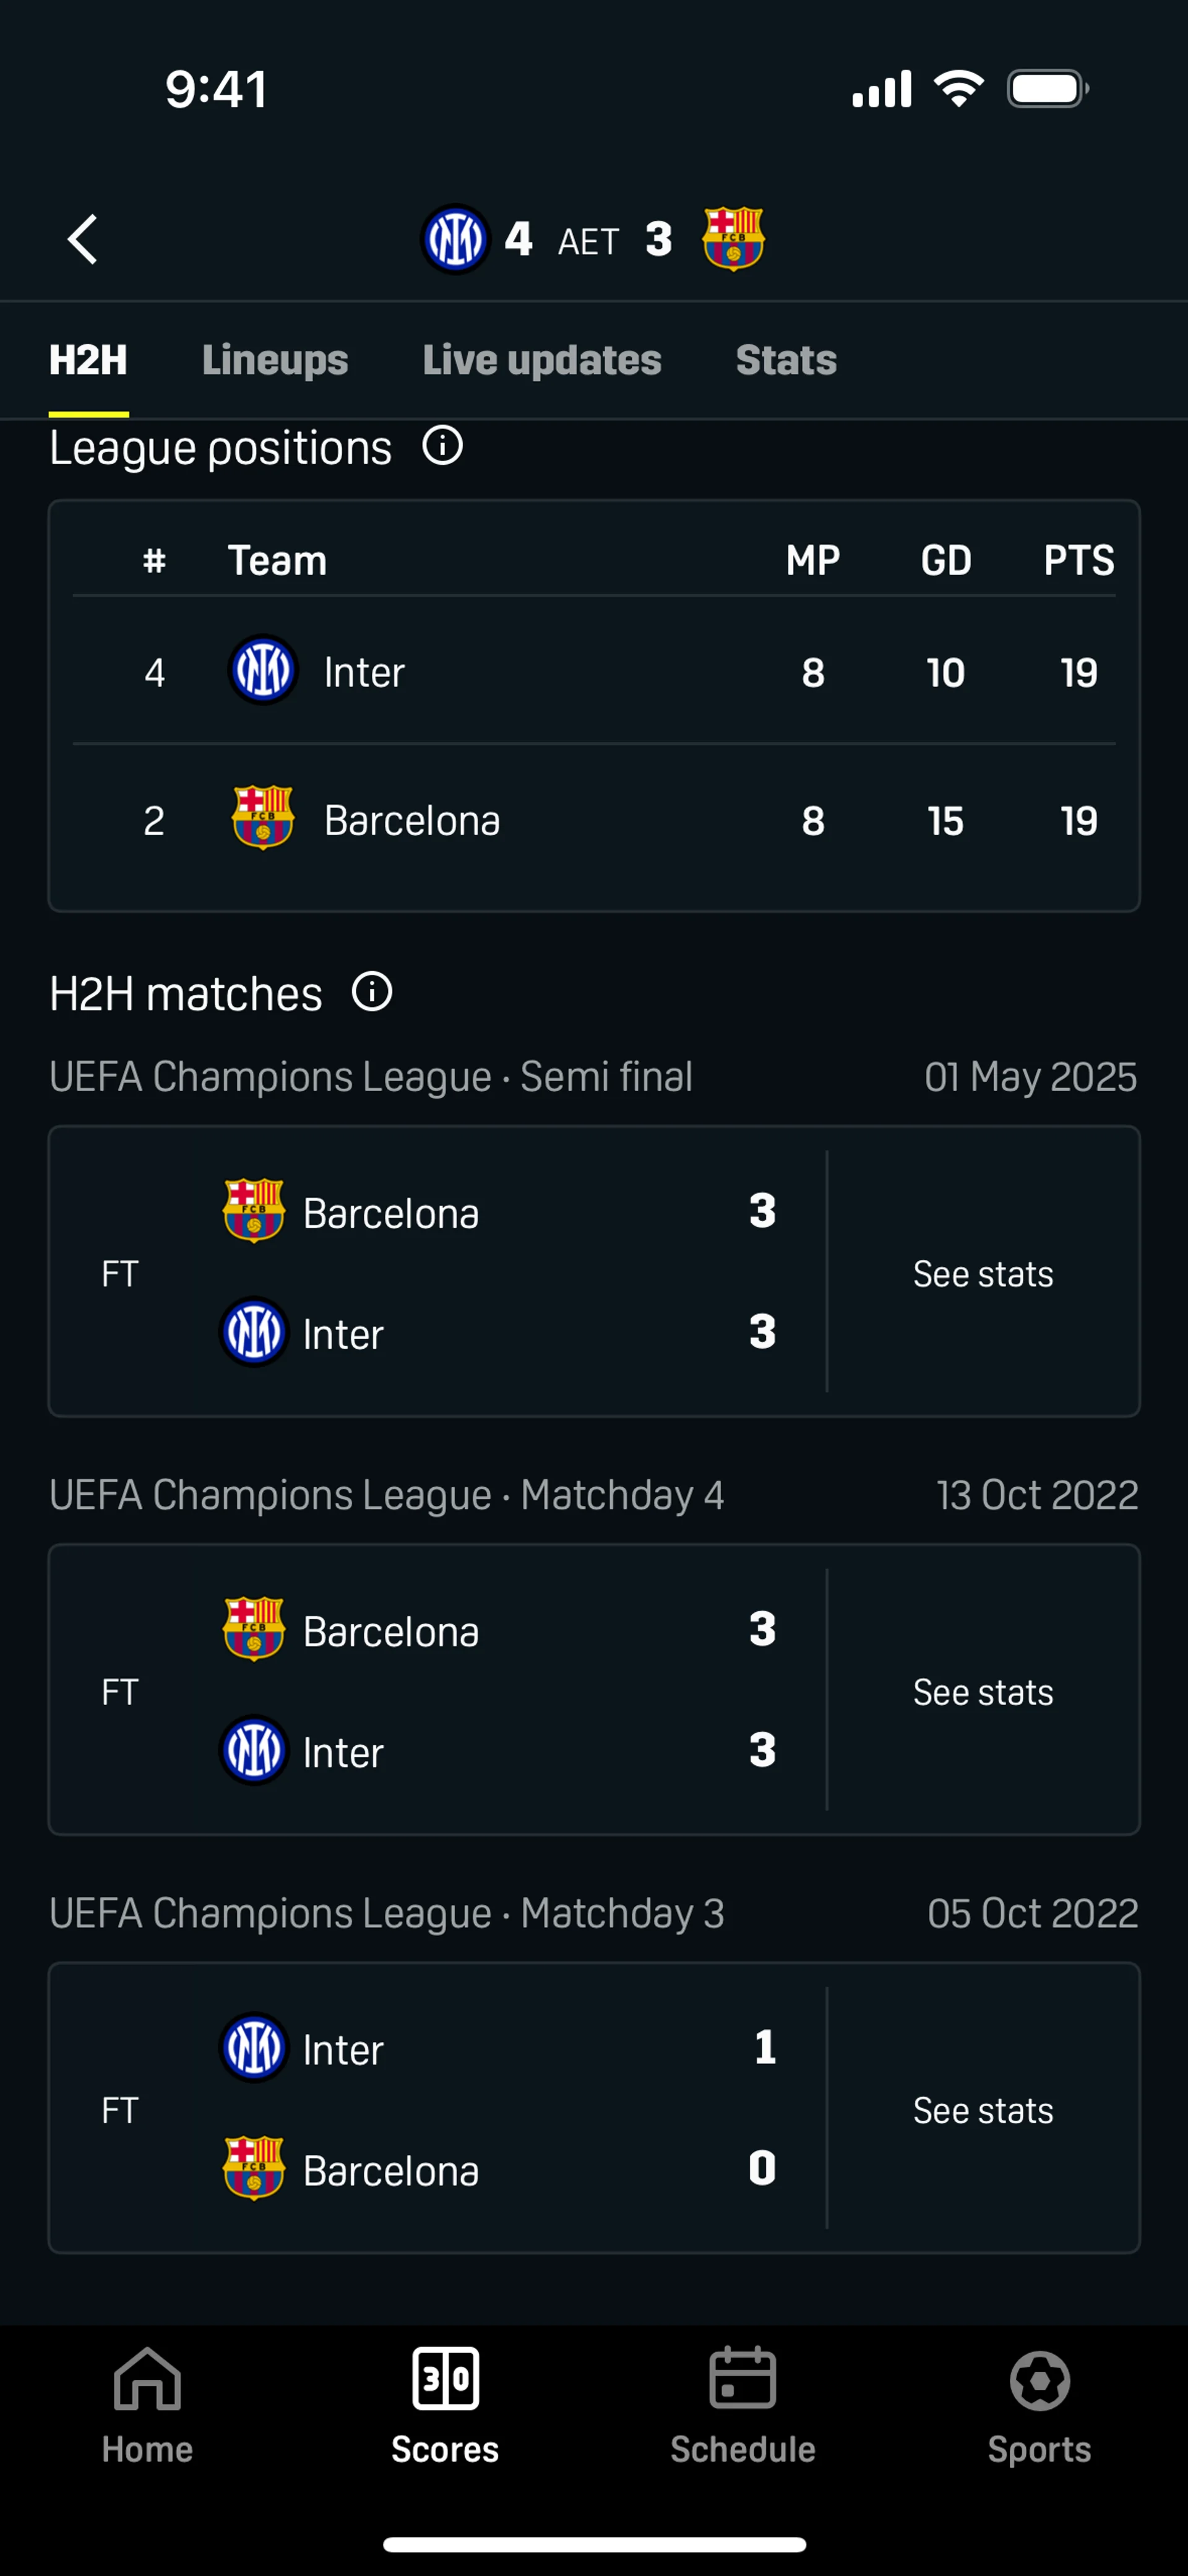
Task: Tap the Barcelona crest in the score header
Action: pyautogui.click(x=733, y=240)
